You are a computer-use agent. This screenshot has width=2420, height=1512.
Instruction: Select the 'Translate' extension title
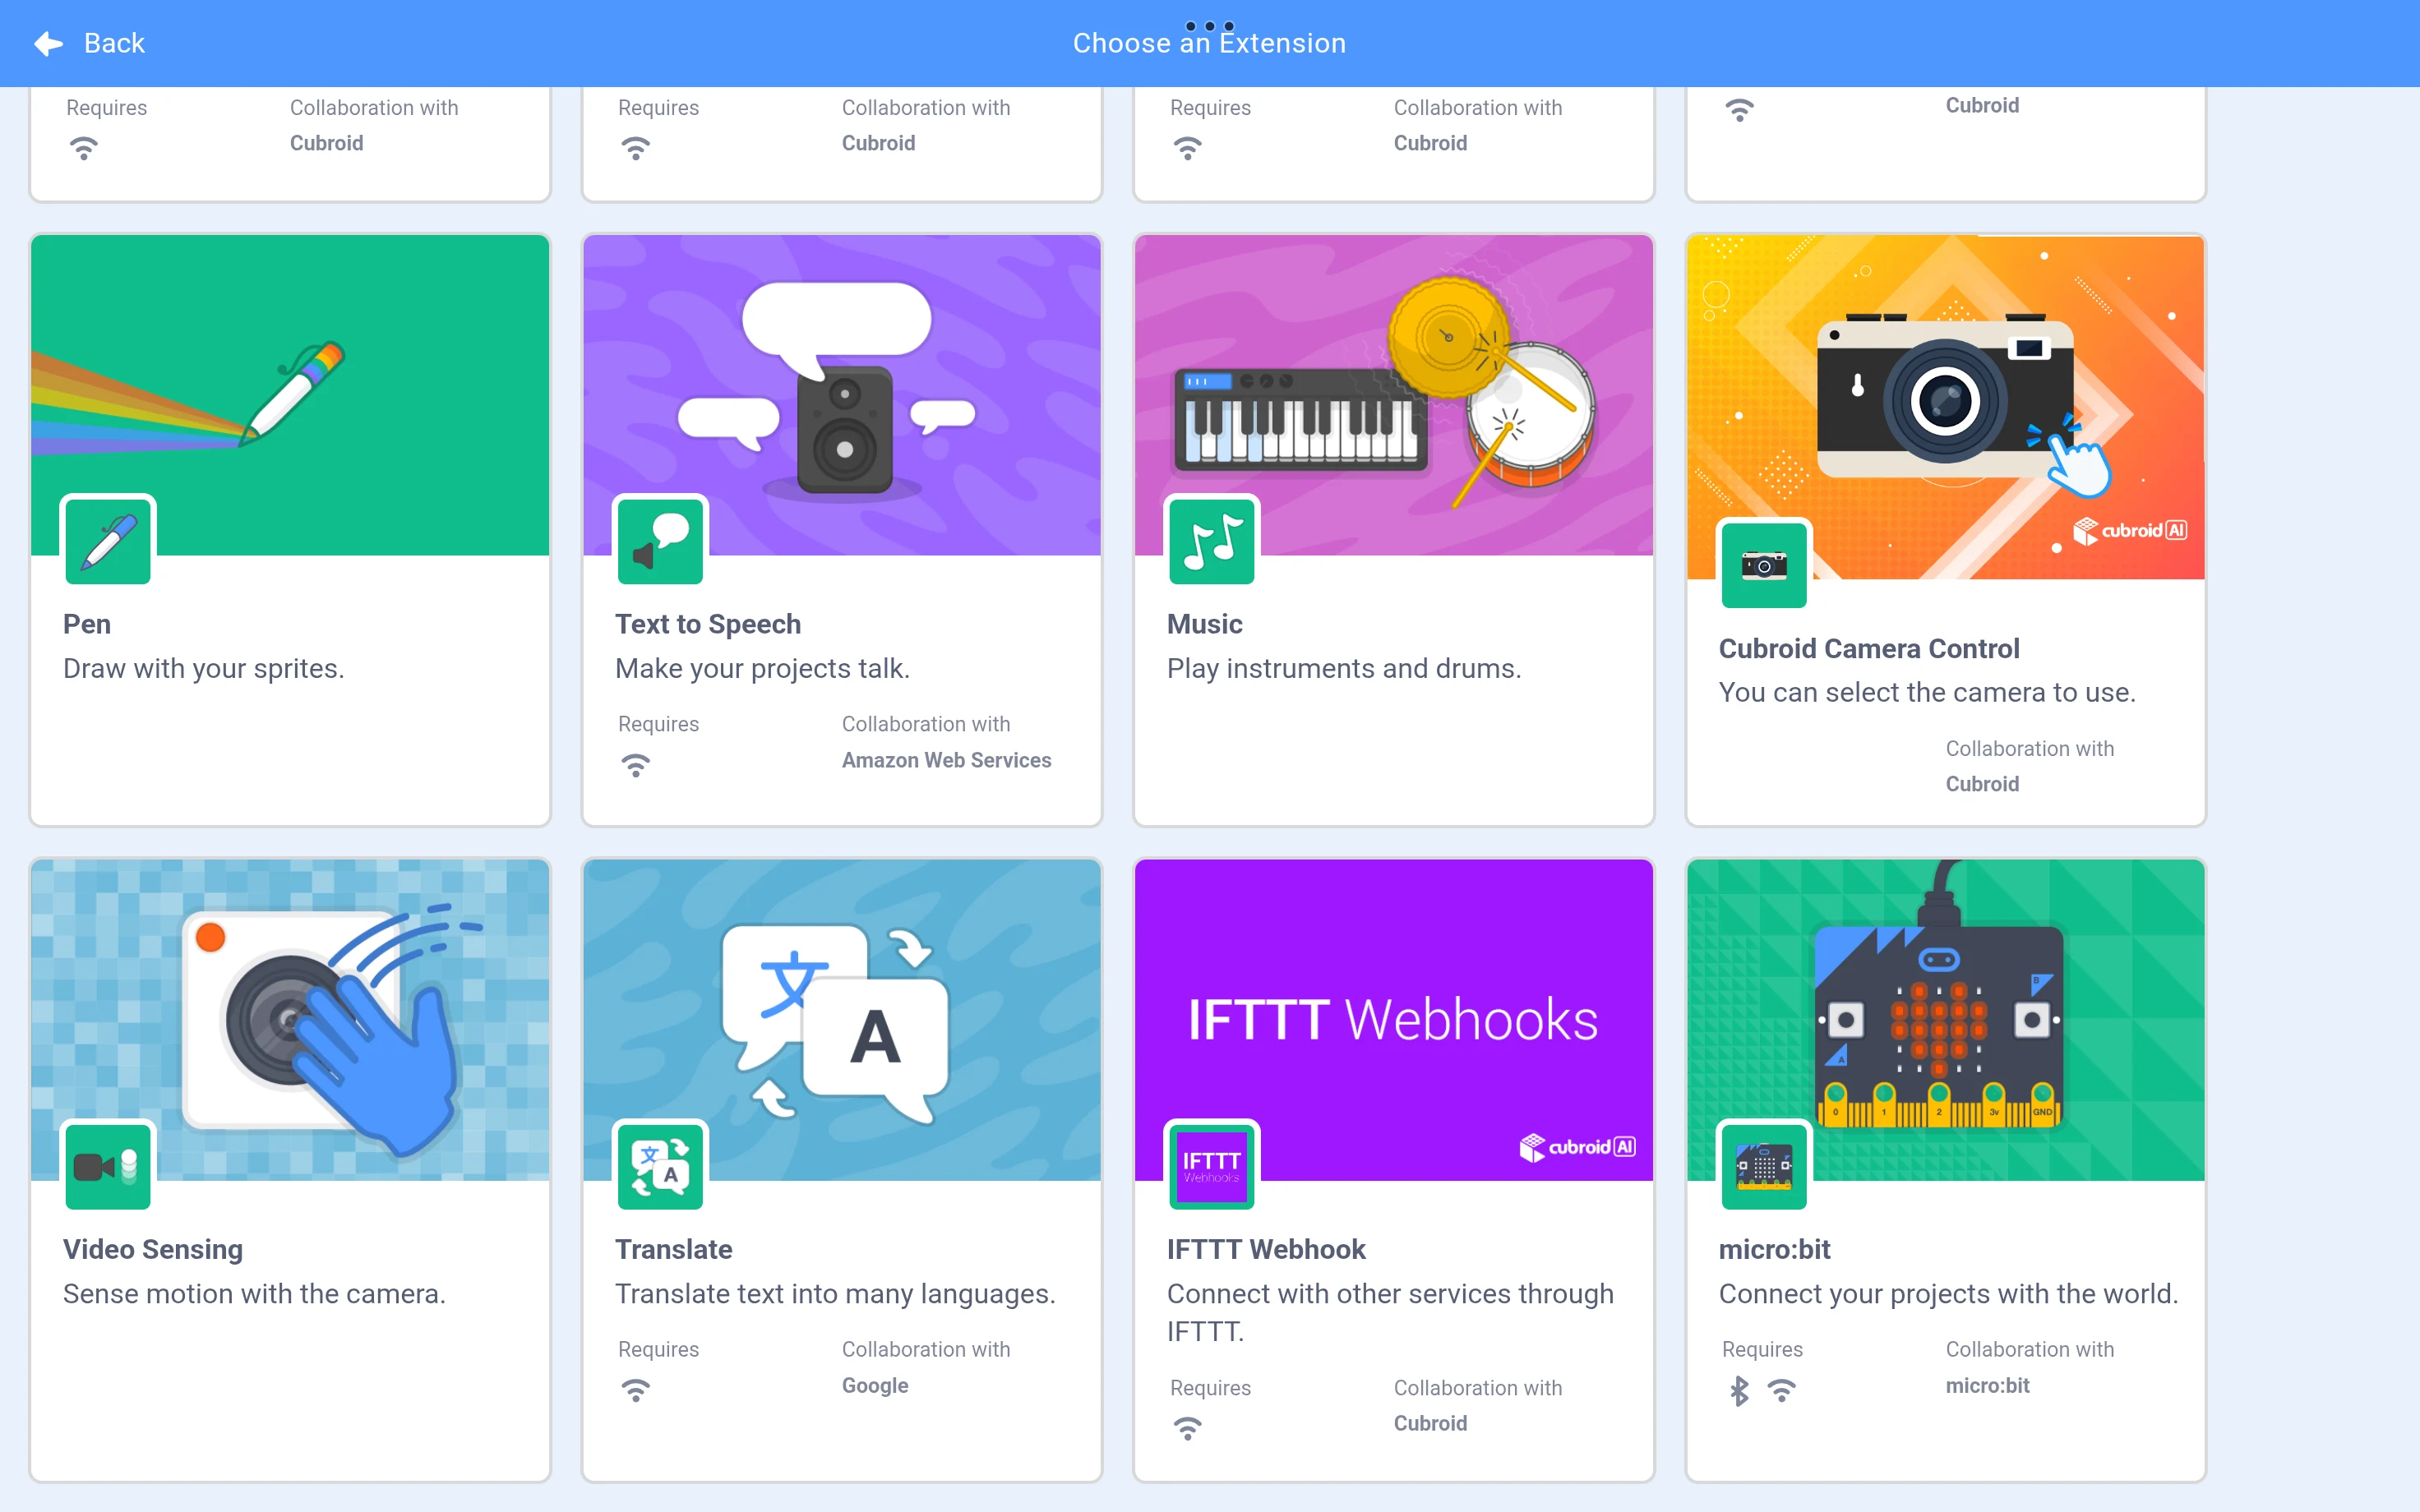(674, 1249)
